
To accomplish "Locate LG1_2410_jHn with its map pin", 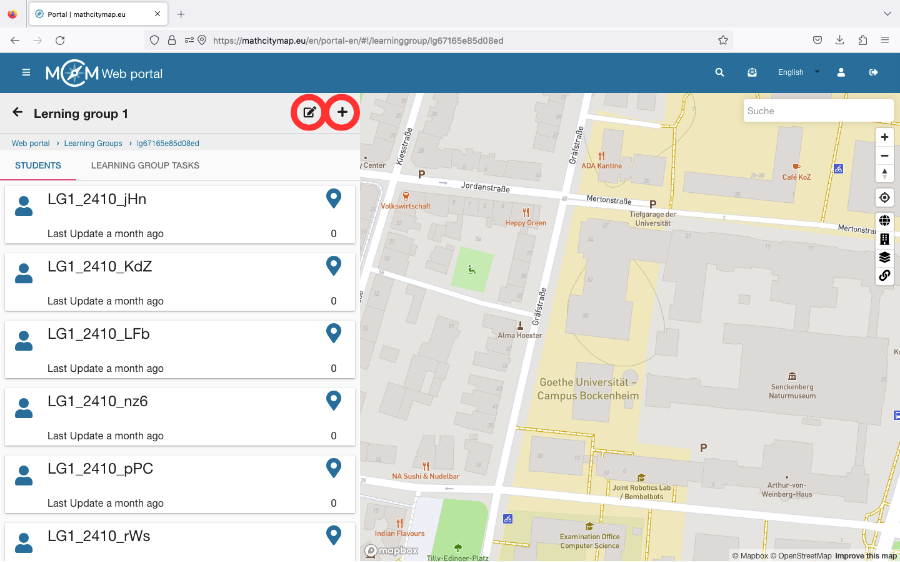I will click(x=334, y=199).
